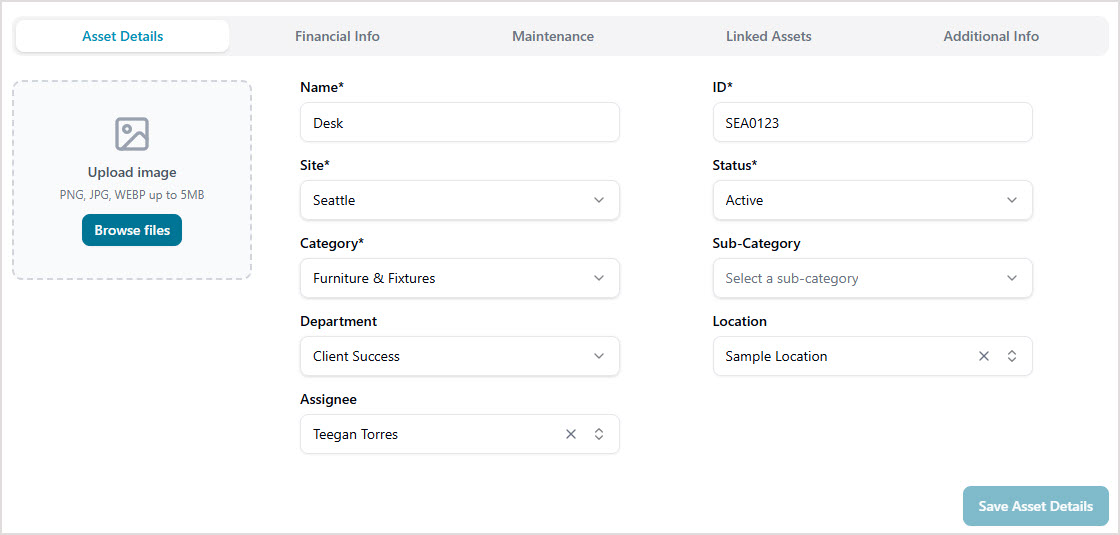Click the Category* field label
Screen dimensions: 1120x535
click(332, 243)
